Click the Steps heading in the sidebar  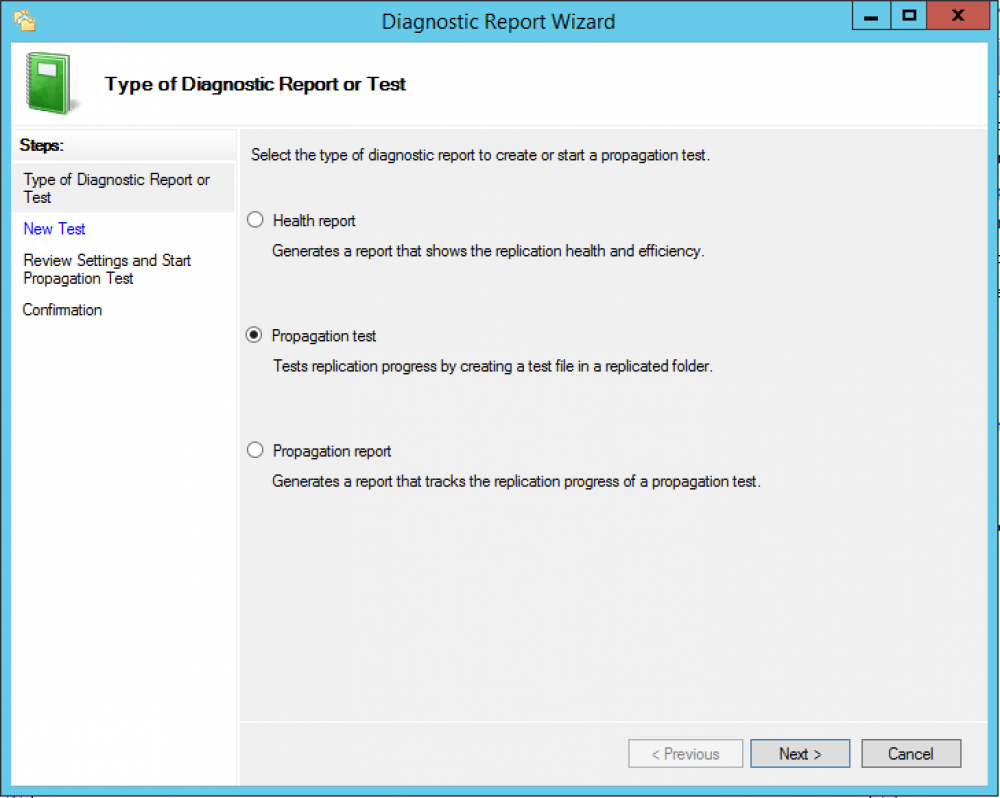click(x=41, y=145)
